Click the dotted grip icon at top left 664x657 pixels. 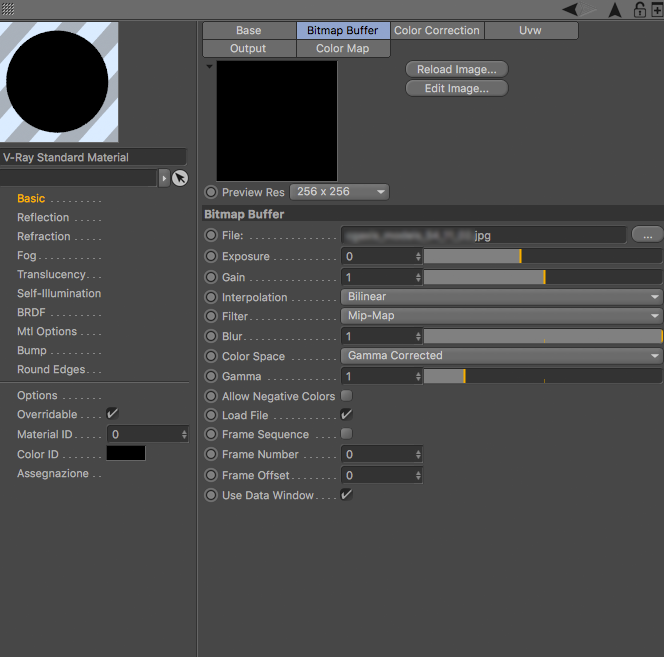[8, 8]
